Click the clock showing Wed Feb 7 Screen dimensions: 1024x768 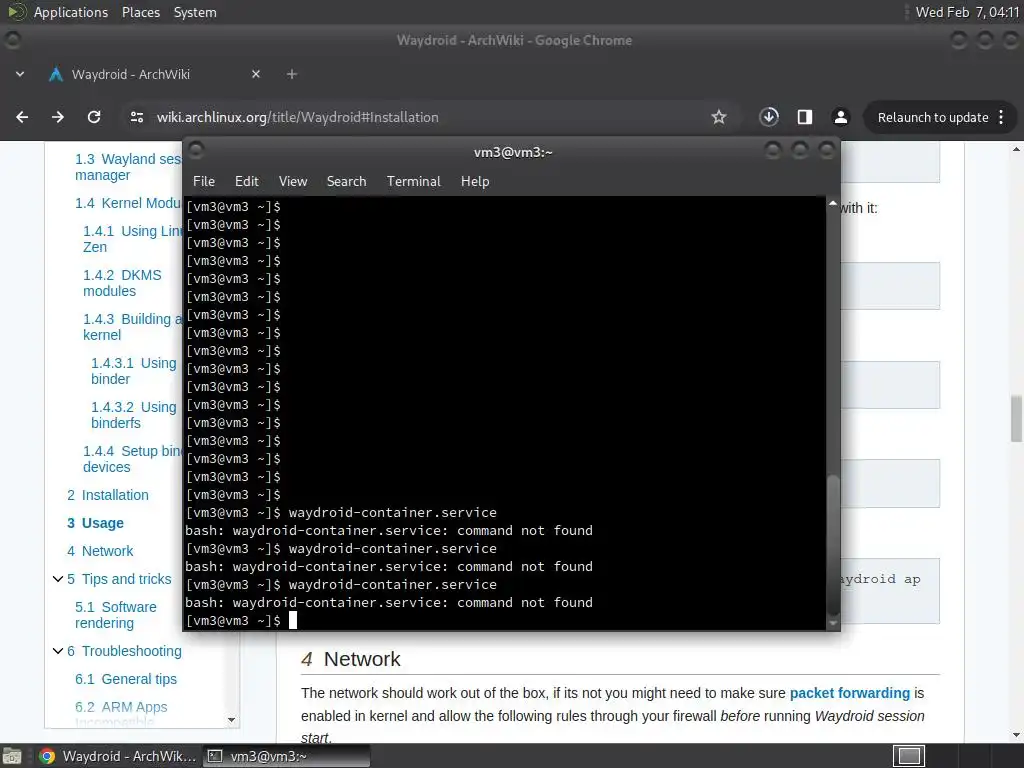(x=967, y=12)
